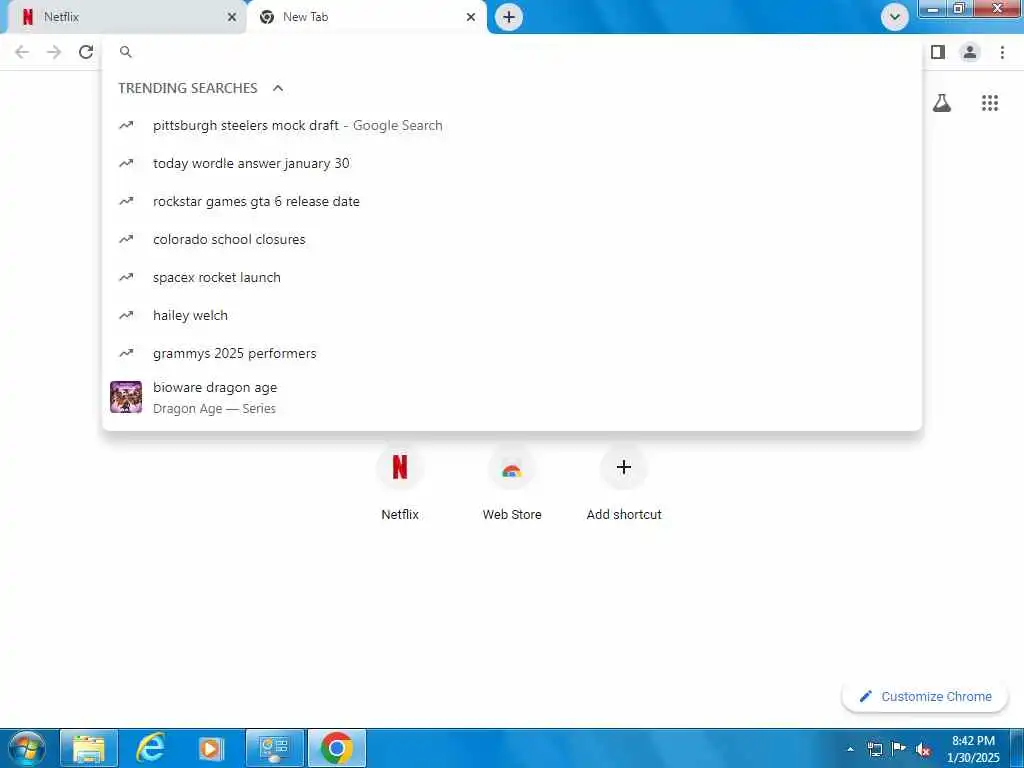The image size is (1024, 768).
Task: Close the New Tab tab
Action: coord(471,17)
